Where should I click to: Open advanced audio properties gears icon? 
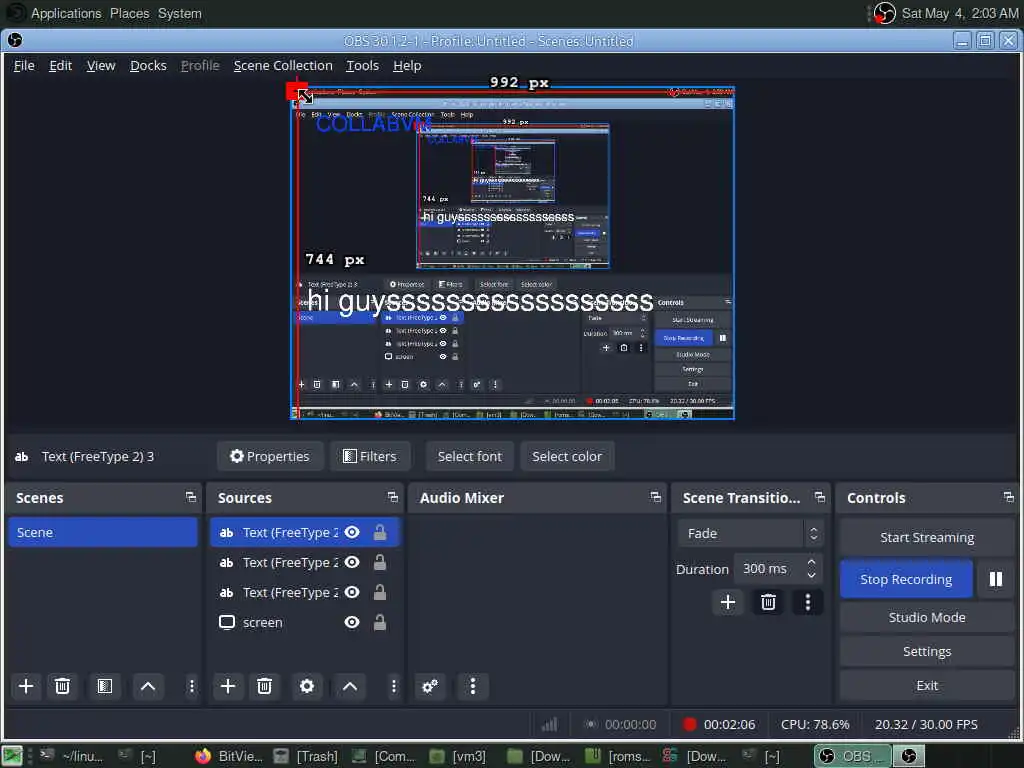click(x=430, y=686)
